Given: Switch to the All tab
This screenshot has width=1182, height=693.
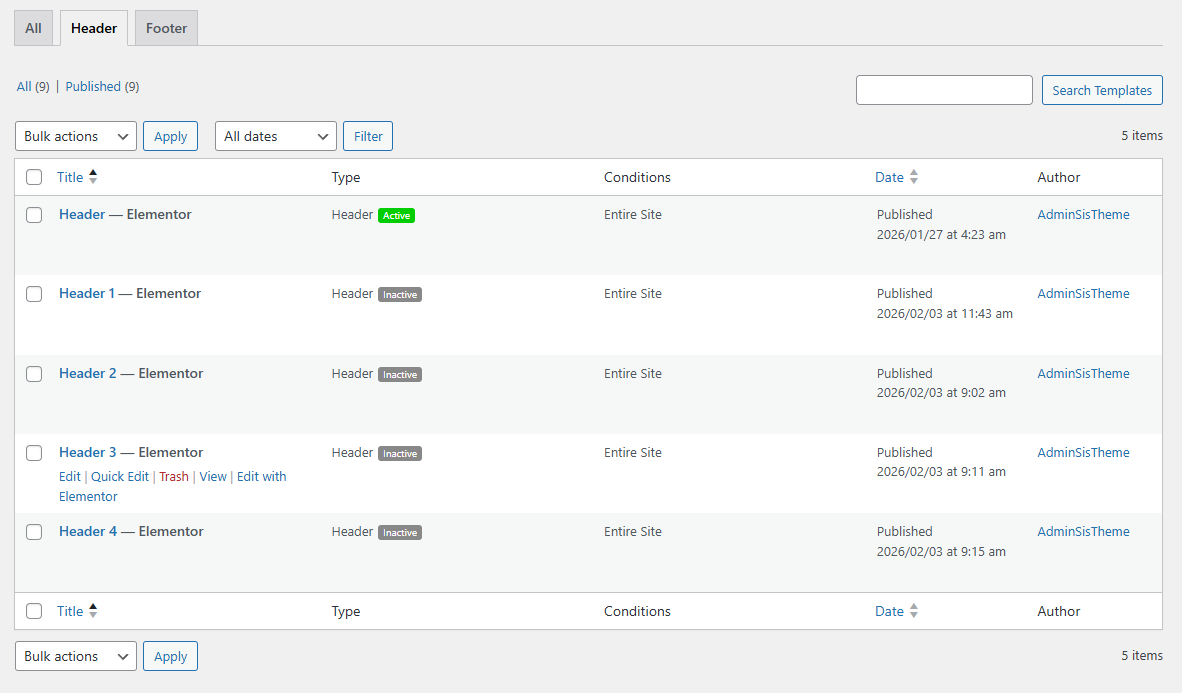Looking at the screenshot, I should (33, 28).
